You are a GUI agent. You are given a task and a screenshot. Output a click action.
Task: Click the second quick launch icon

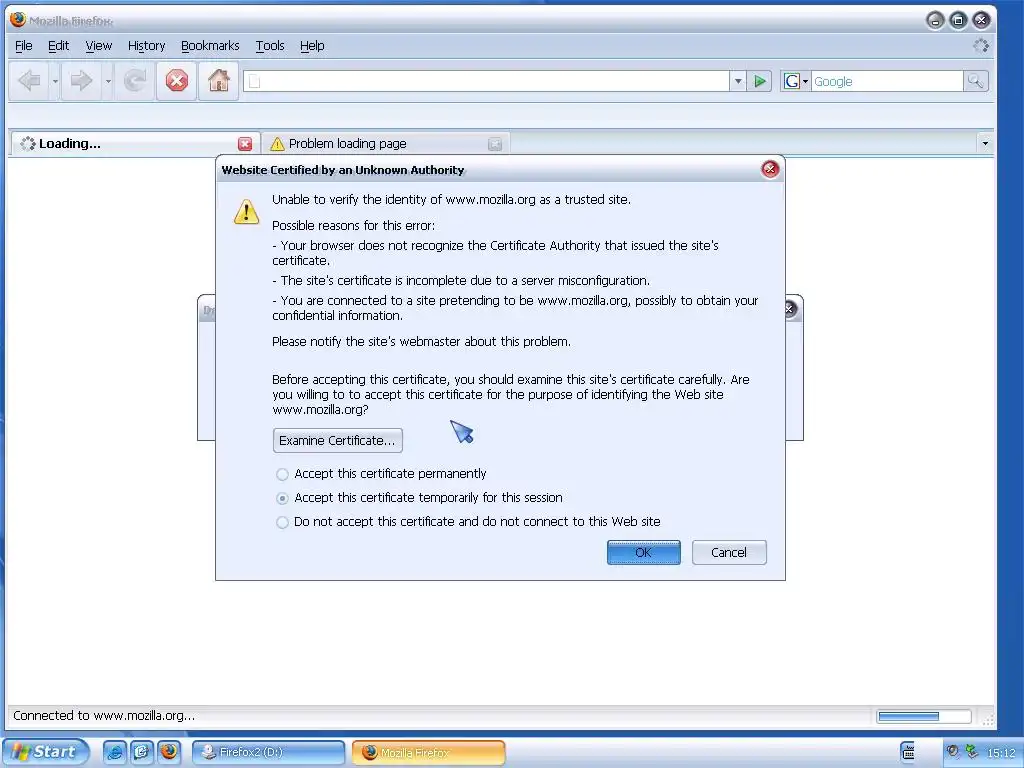tap(141, 752)
